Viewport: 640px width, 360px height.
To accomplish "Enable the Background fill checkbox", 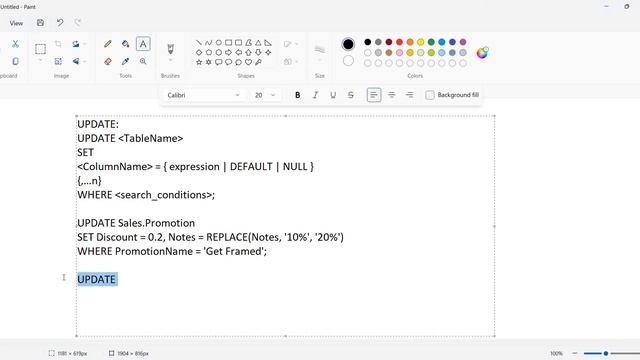I will click(x=430, y=95).
